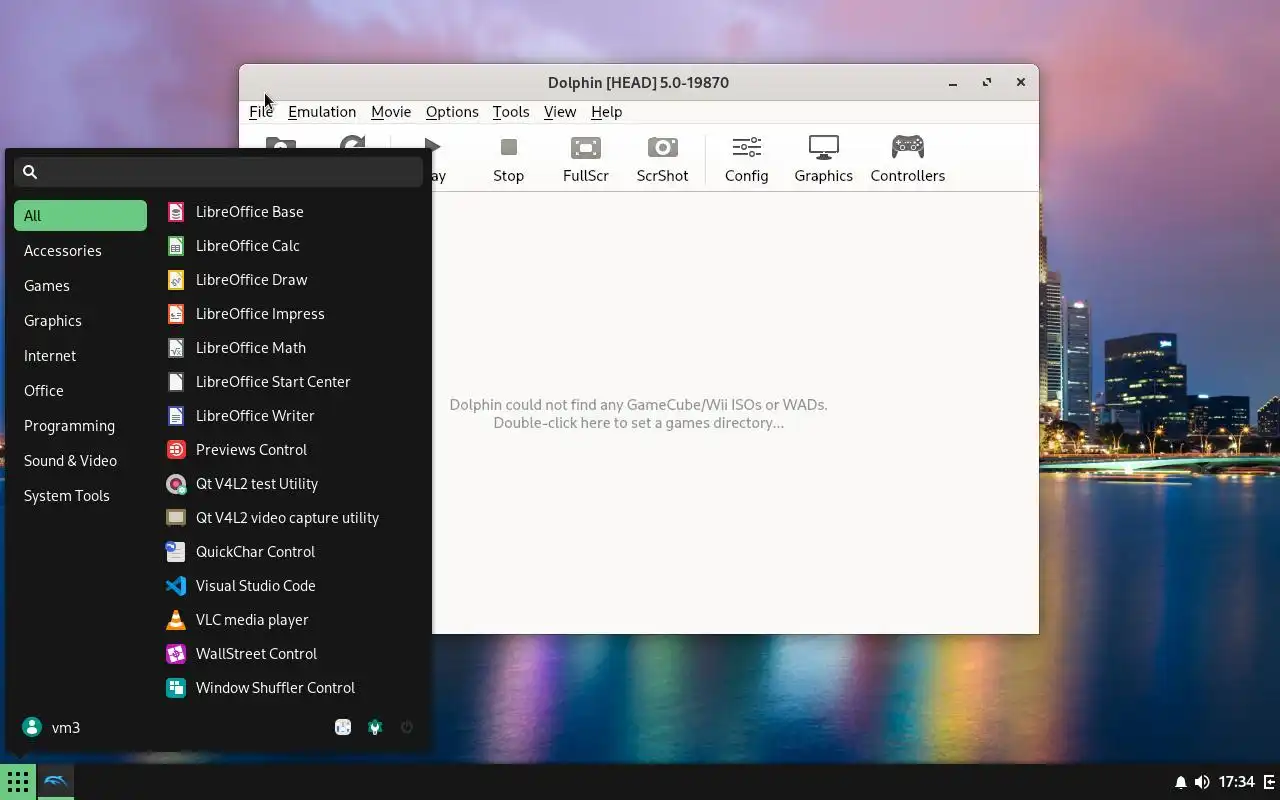Start LibreOffice Impress from app list
1280x800 pixels.
coord(290,314)
